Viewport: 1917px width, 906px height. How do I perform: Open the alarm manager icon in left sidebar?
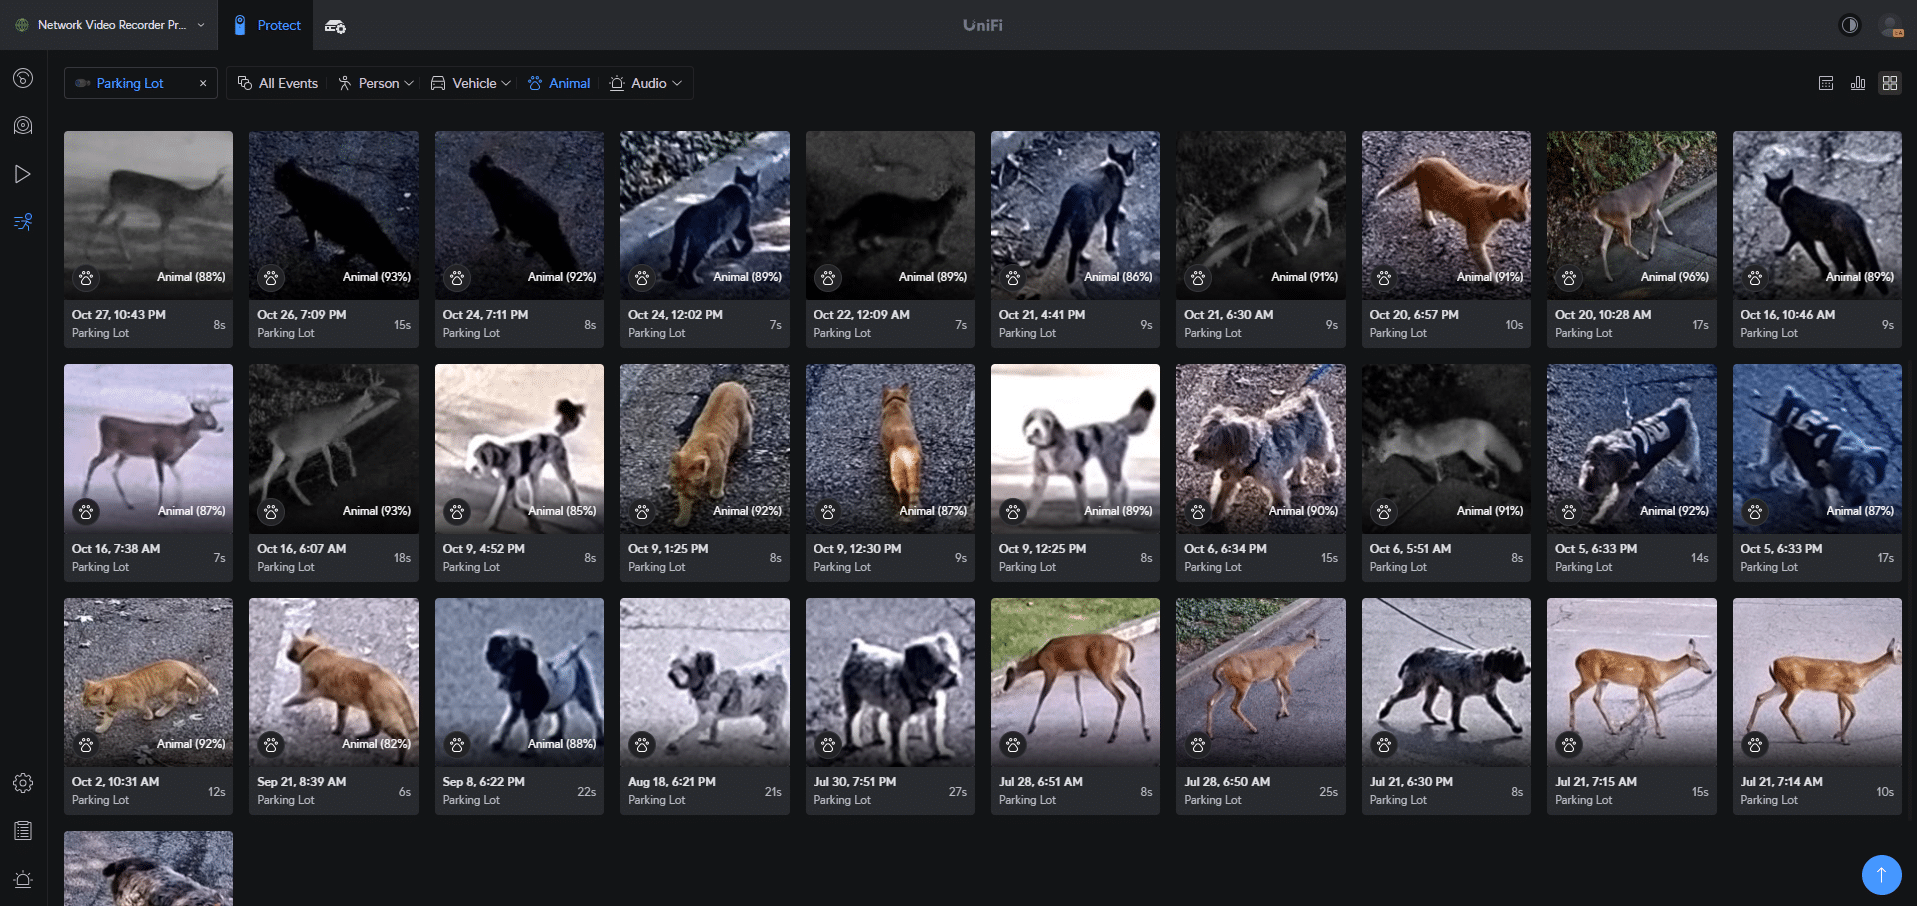click(x=23, y=879)
